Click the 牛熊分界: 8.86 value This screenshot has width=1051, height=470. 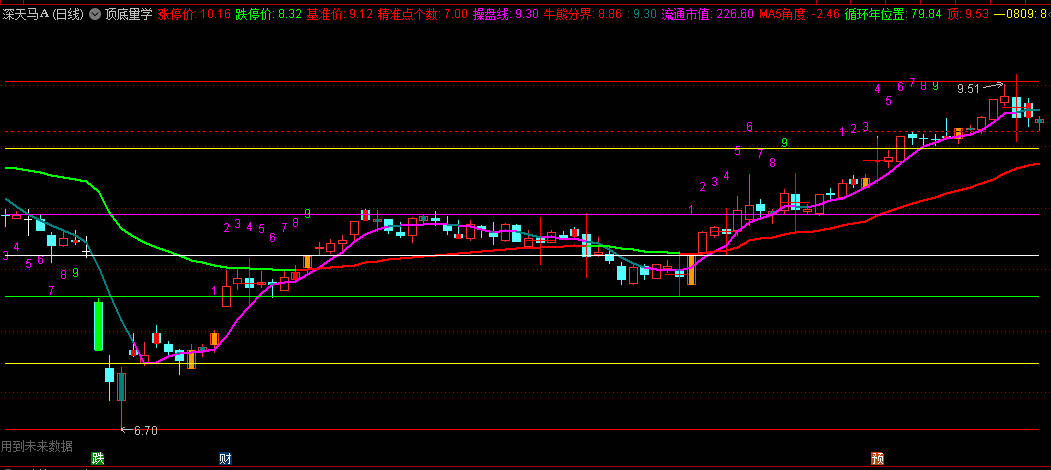tap(582, 13)
